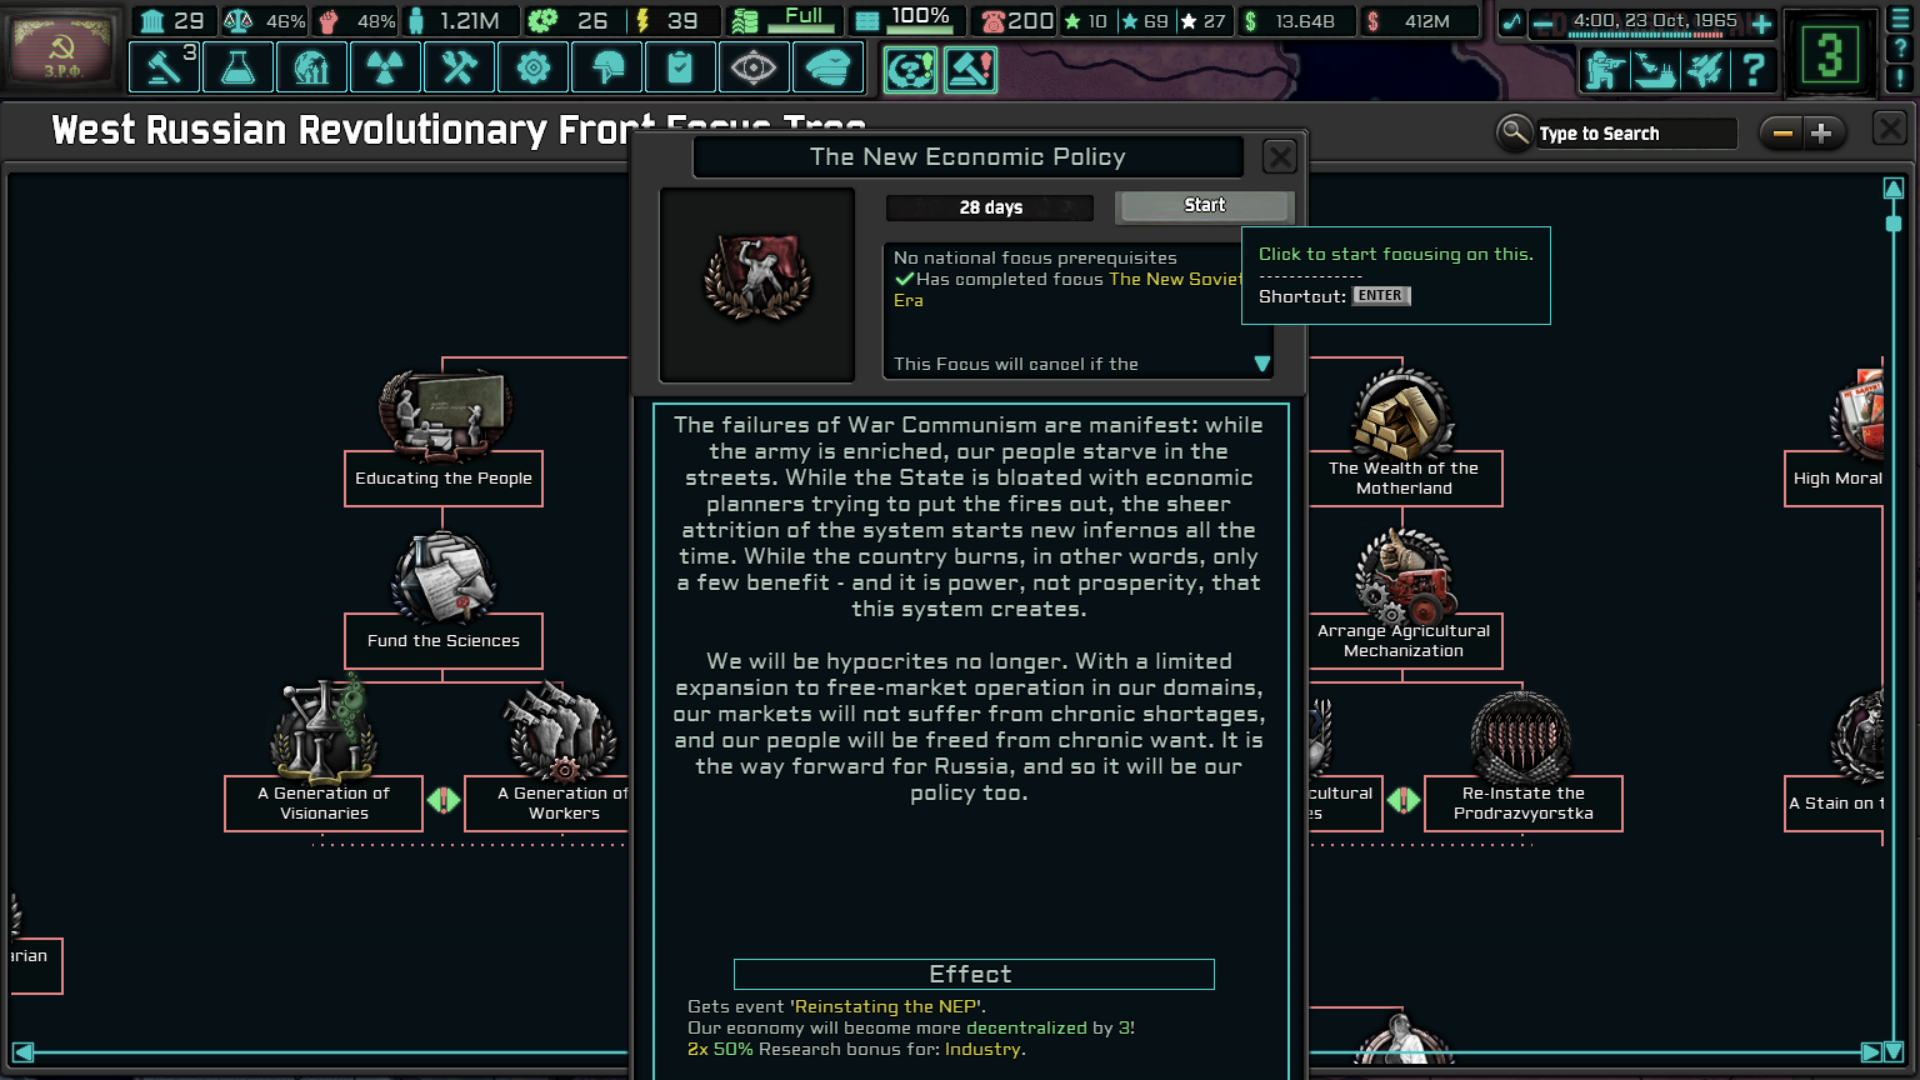Open the intelligence eye icon
Viewport: 1920px width, 1080px height.
coord(753,69)
